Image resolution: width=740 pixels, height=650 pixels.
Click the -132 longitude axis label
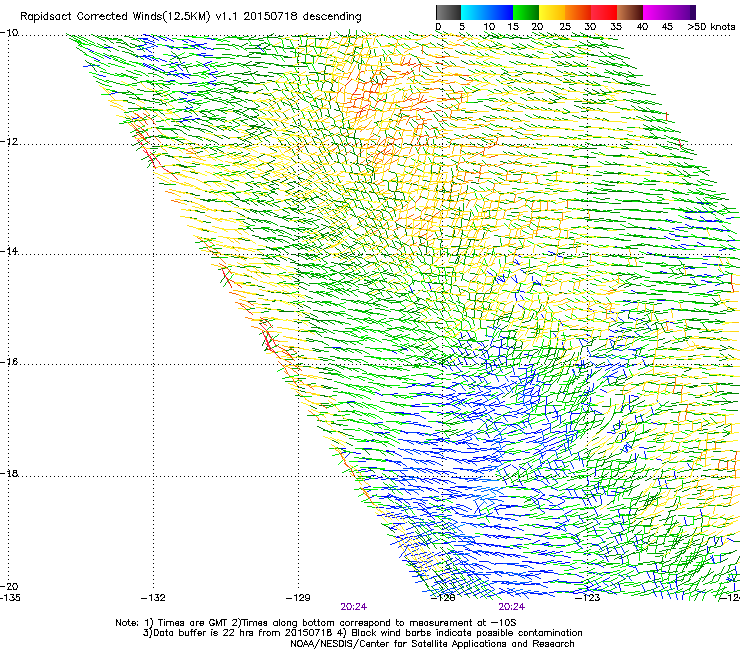153,598
